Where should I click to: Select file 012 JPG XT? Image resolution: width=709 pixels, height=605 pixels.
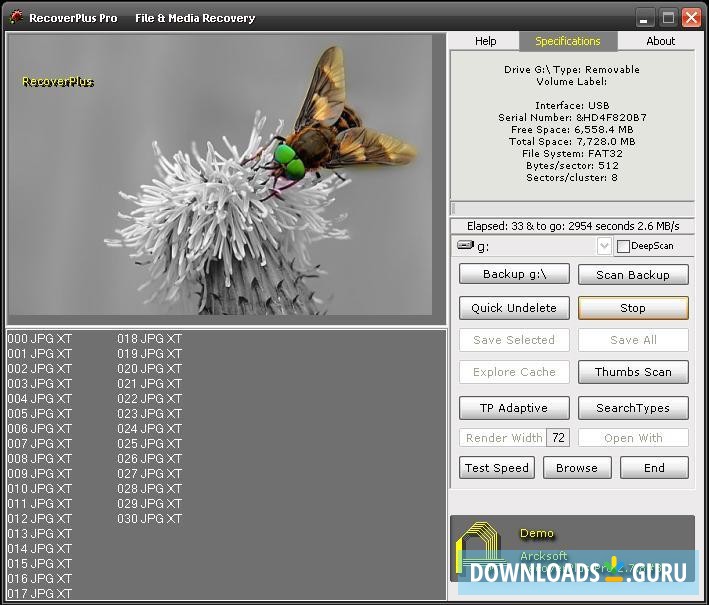40,519
